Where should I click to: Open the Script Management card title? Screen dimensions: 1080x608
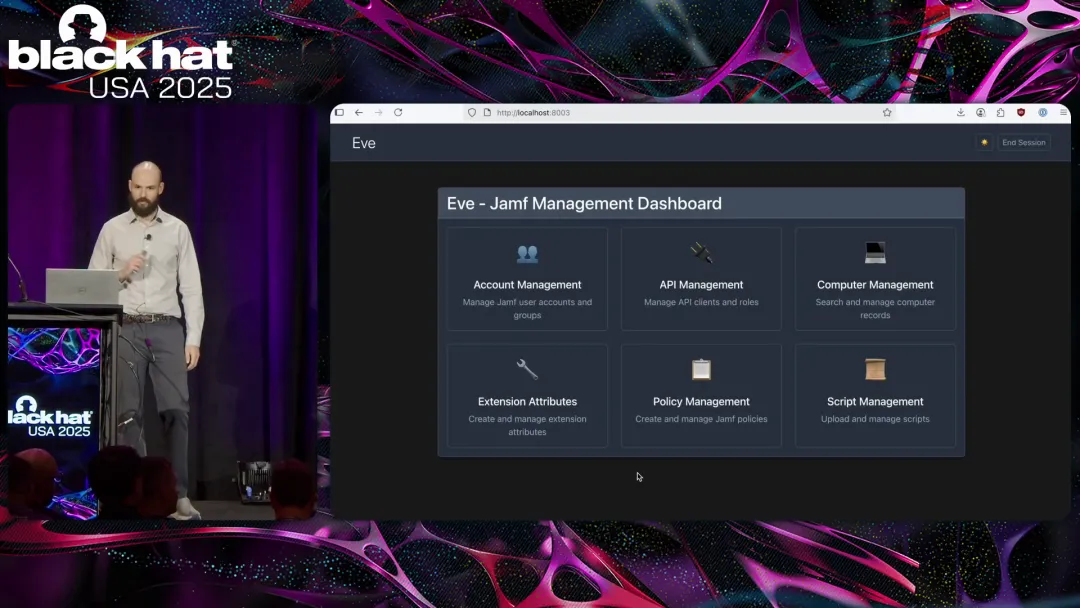875,401
